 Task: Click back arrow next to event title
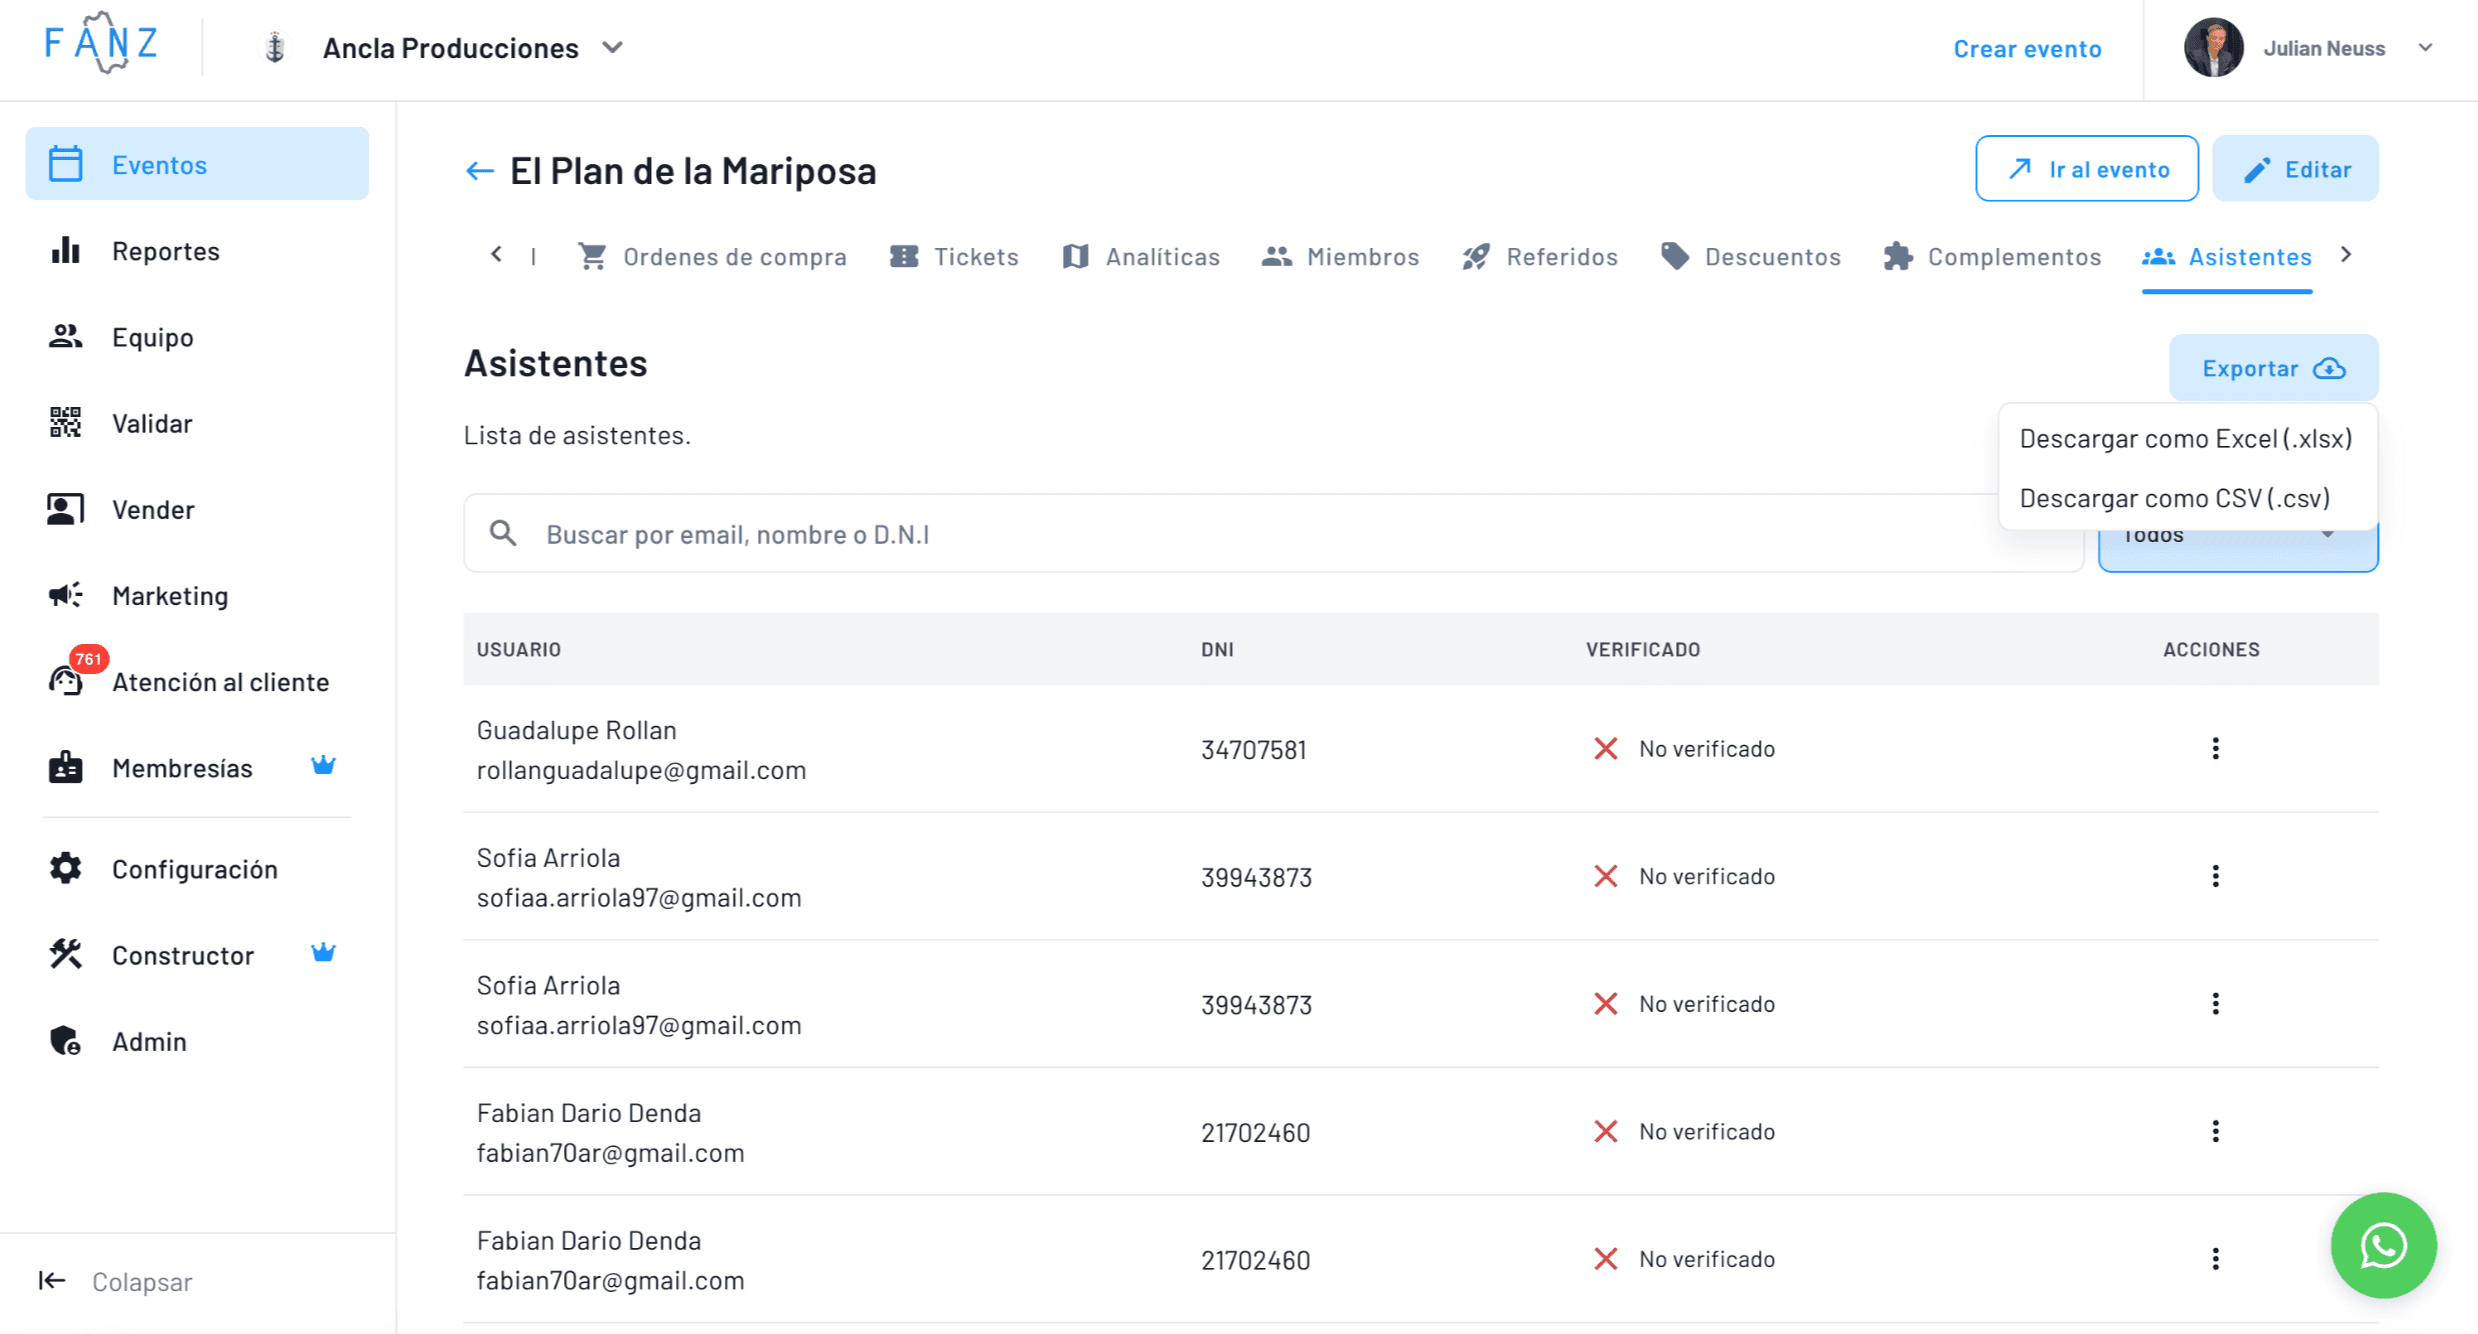click(x=480, y=171)
